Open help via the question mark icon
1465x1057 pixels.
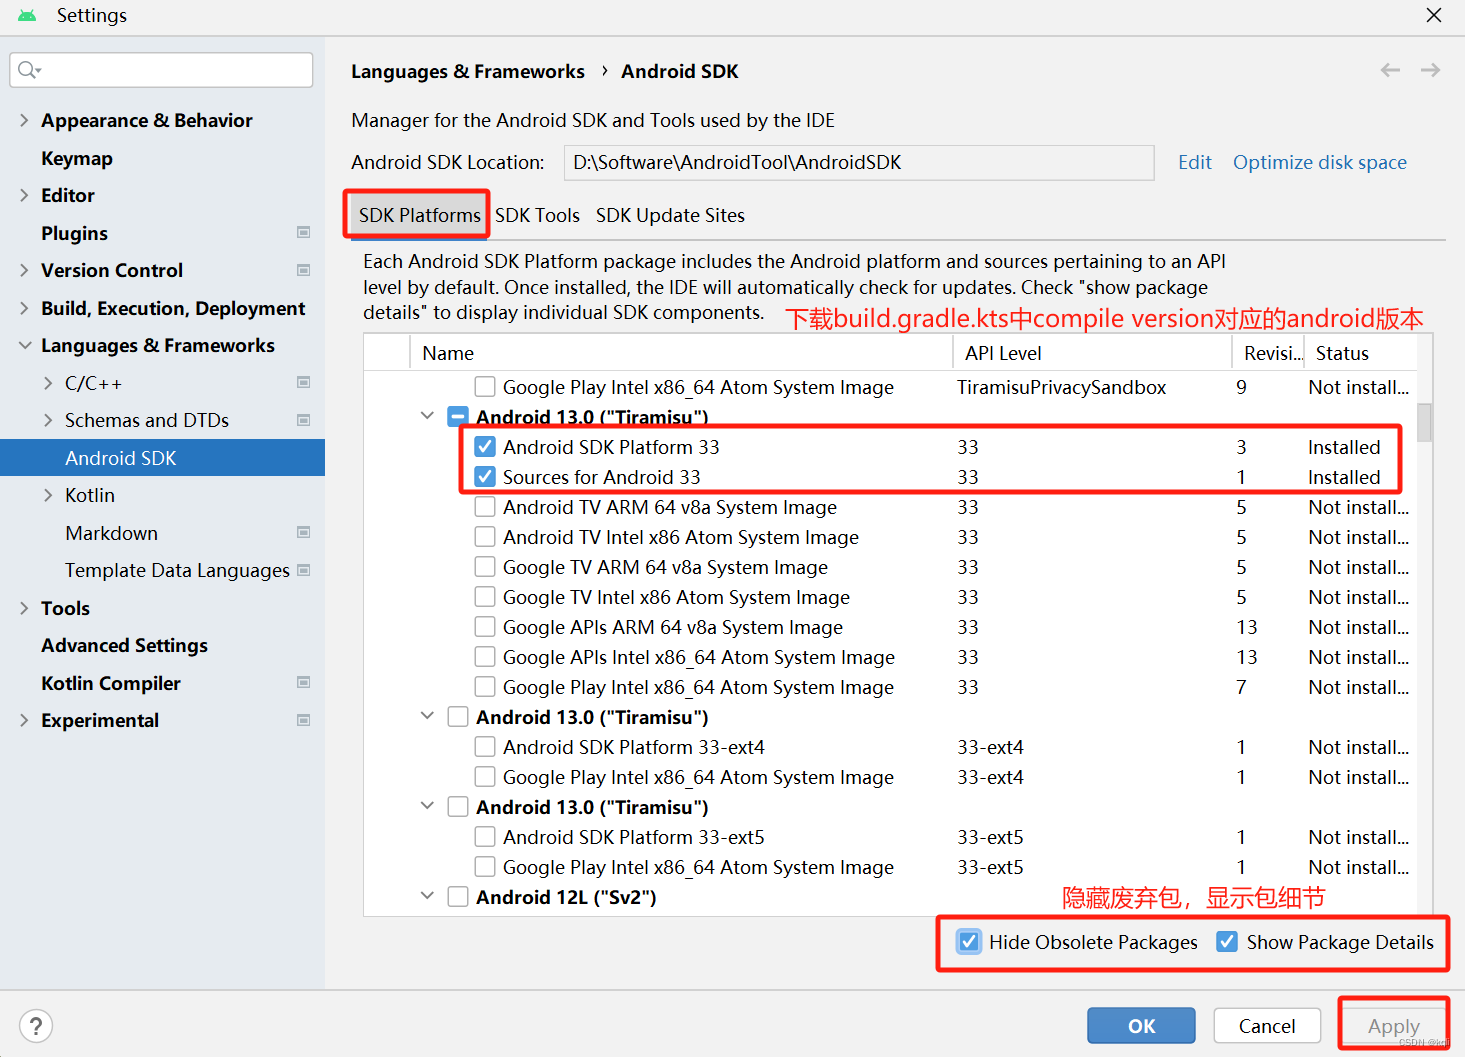tap(36, 1025)
